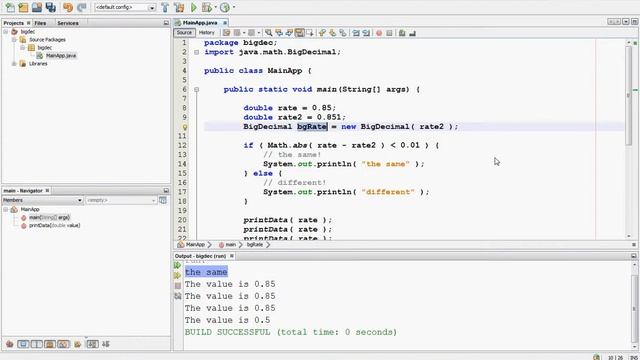The height and width of the screenshot is (360, 640).
Task: Select the MainApp.java editor tab
Action: [200, 23]
